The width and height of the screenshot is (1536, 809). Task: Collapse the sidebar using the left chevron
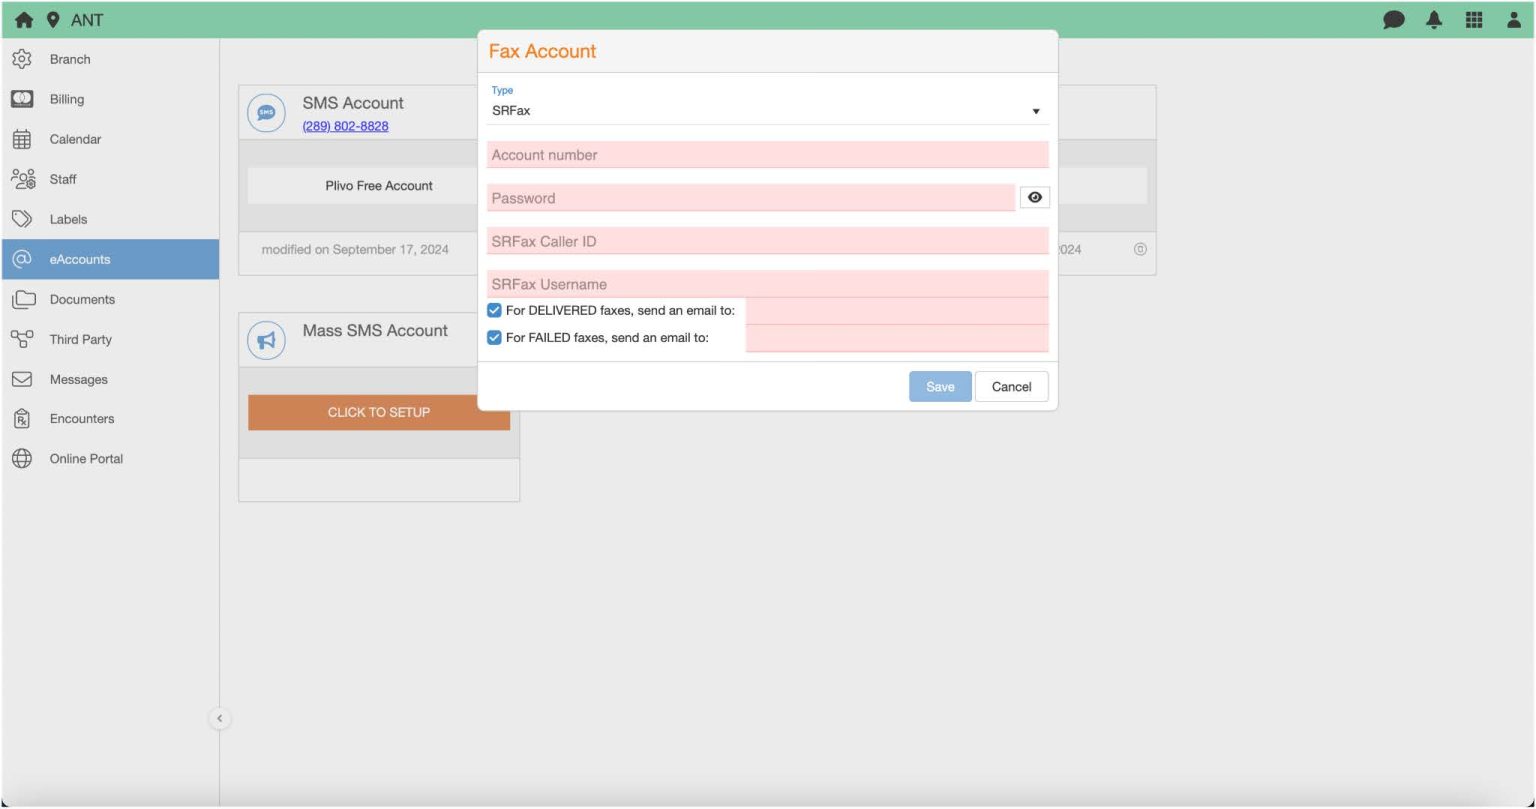(x=219, y=718)
